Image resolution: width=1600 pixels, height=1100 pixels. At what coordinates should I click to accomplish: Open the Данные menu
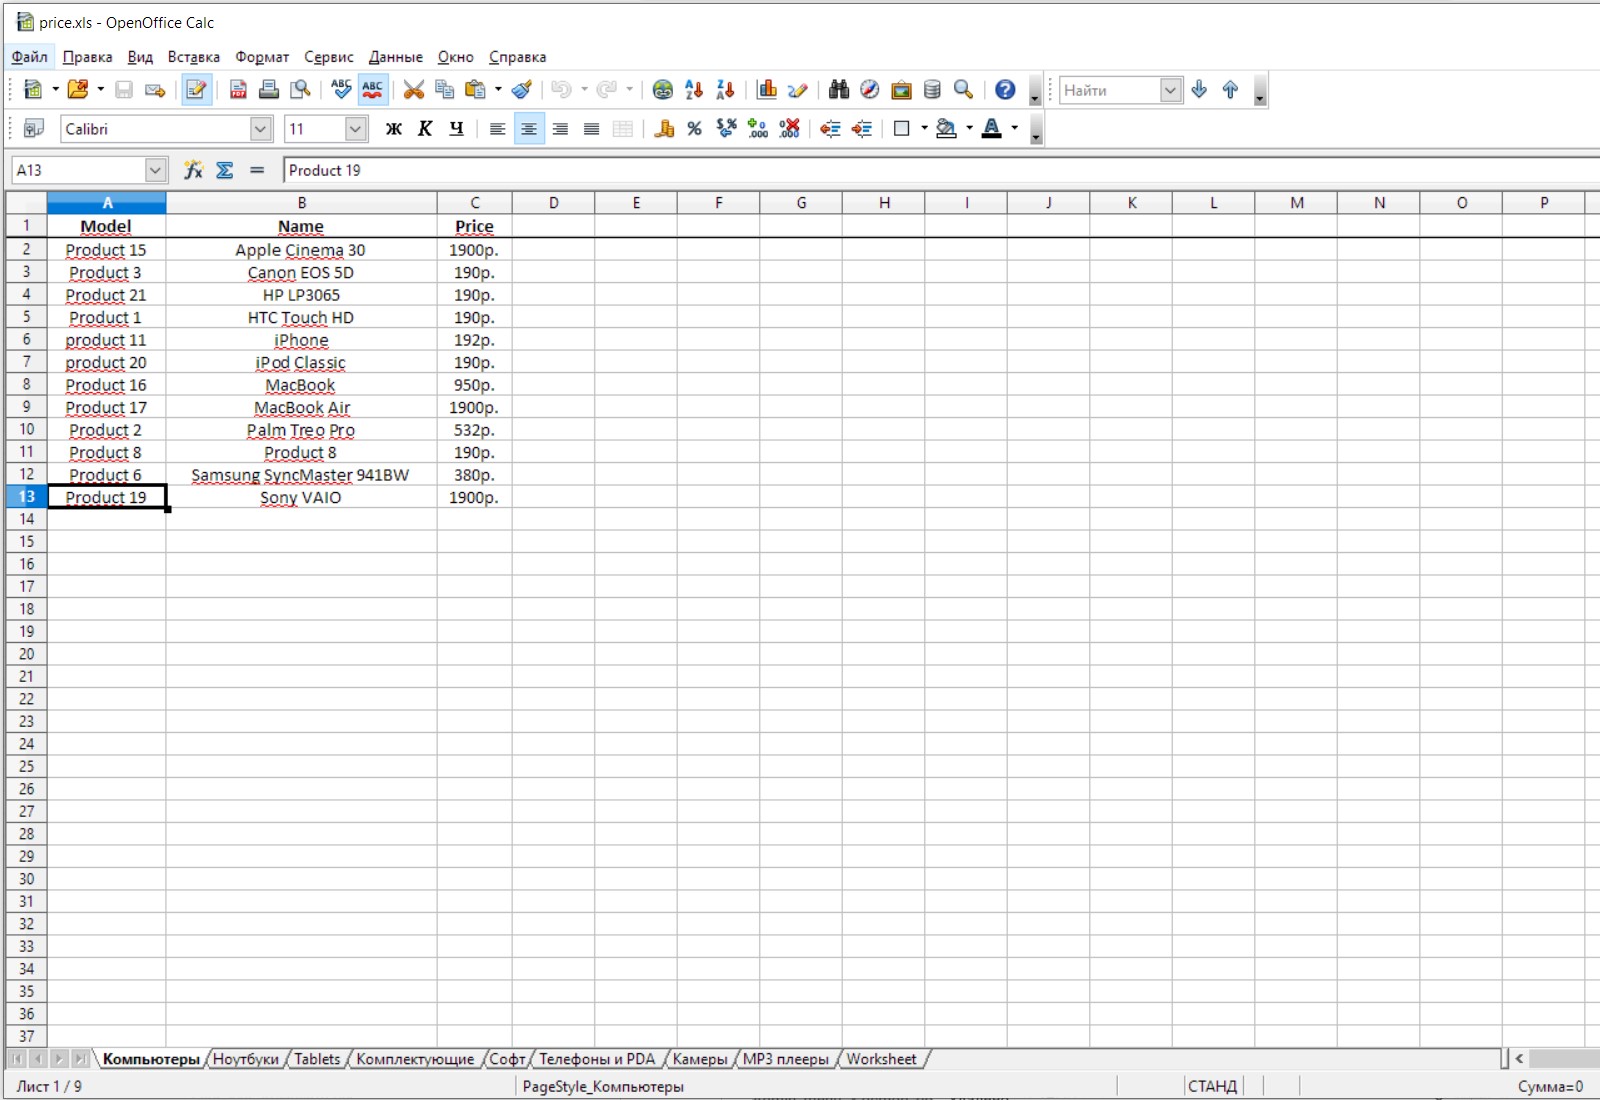(395, 57)
